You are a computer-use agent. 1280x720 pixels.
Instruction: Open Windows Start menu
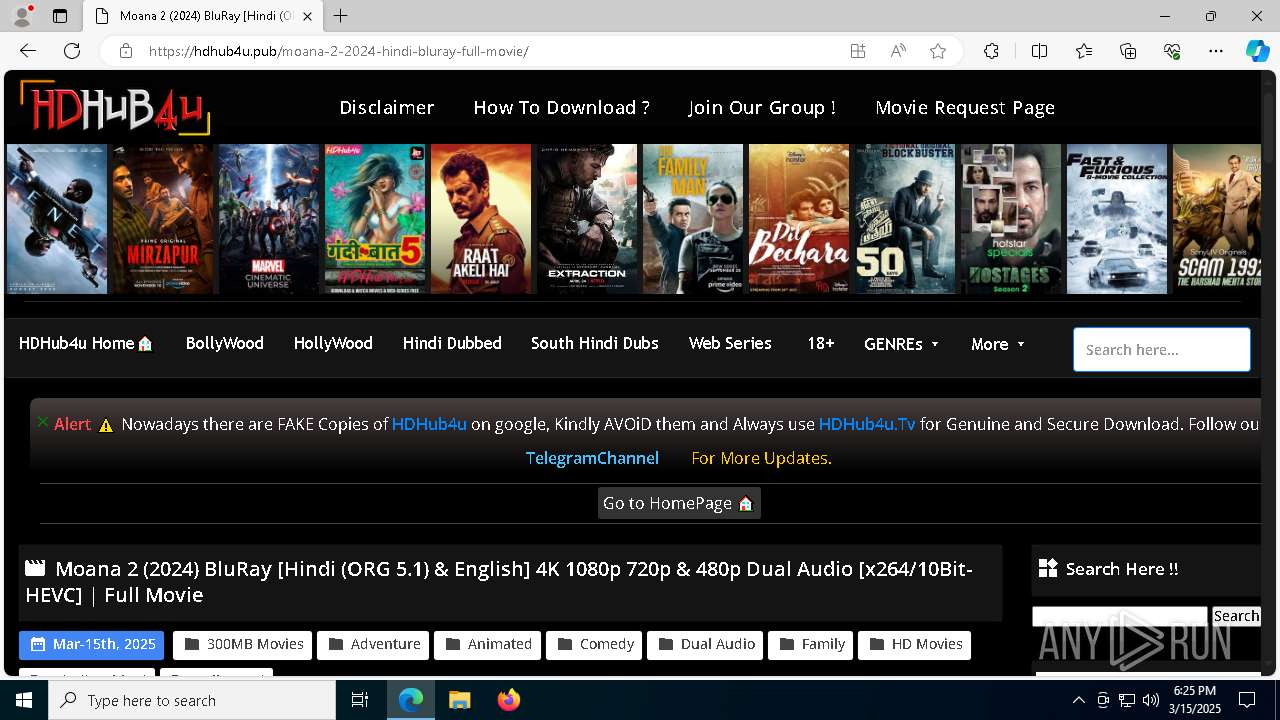coord(24,700)
